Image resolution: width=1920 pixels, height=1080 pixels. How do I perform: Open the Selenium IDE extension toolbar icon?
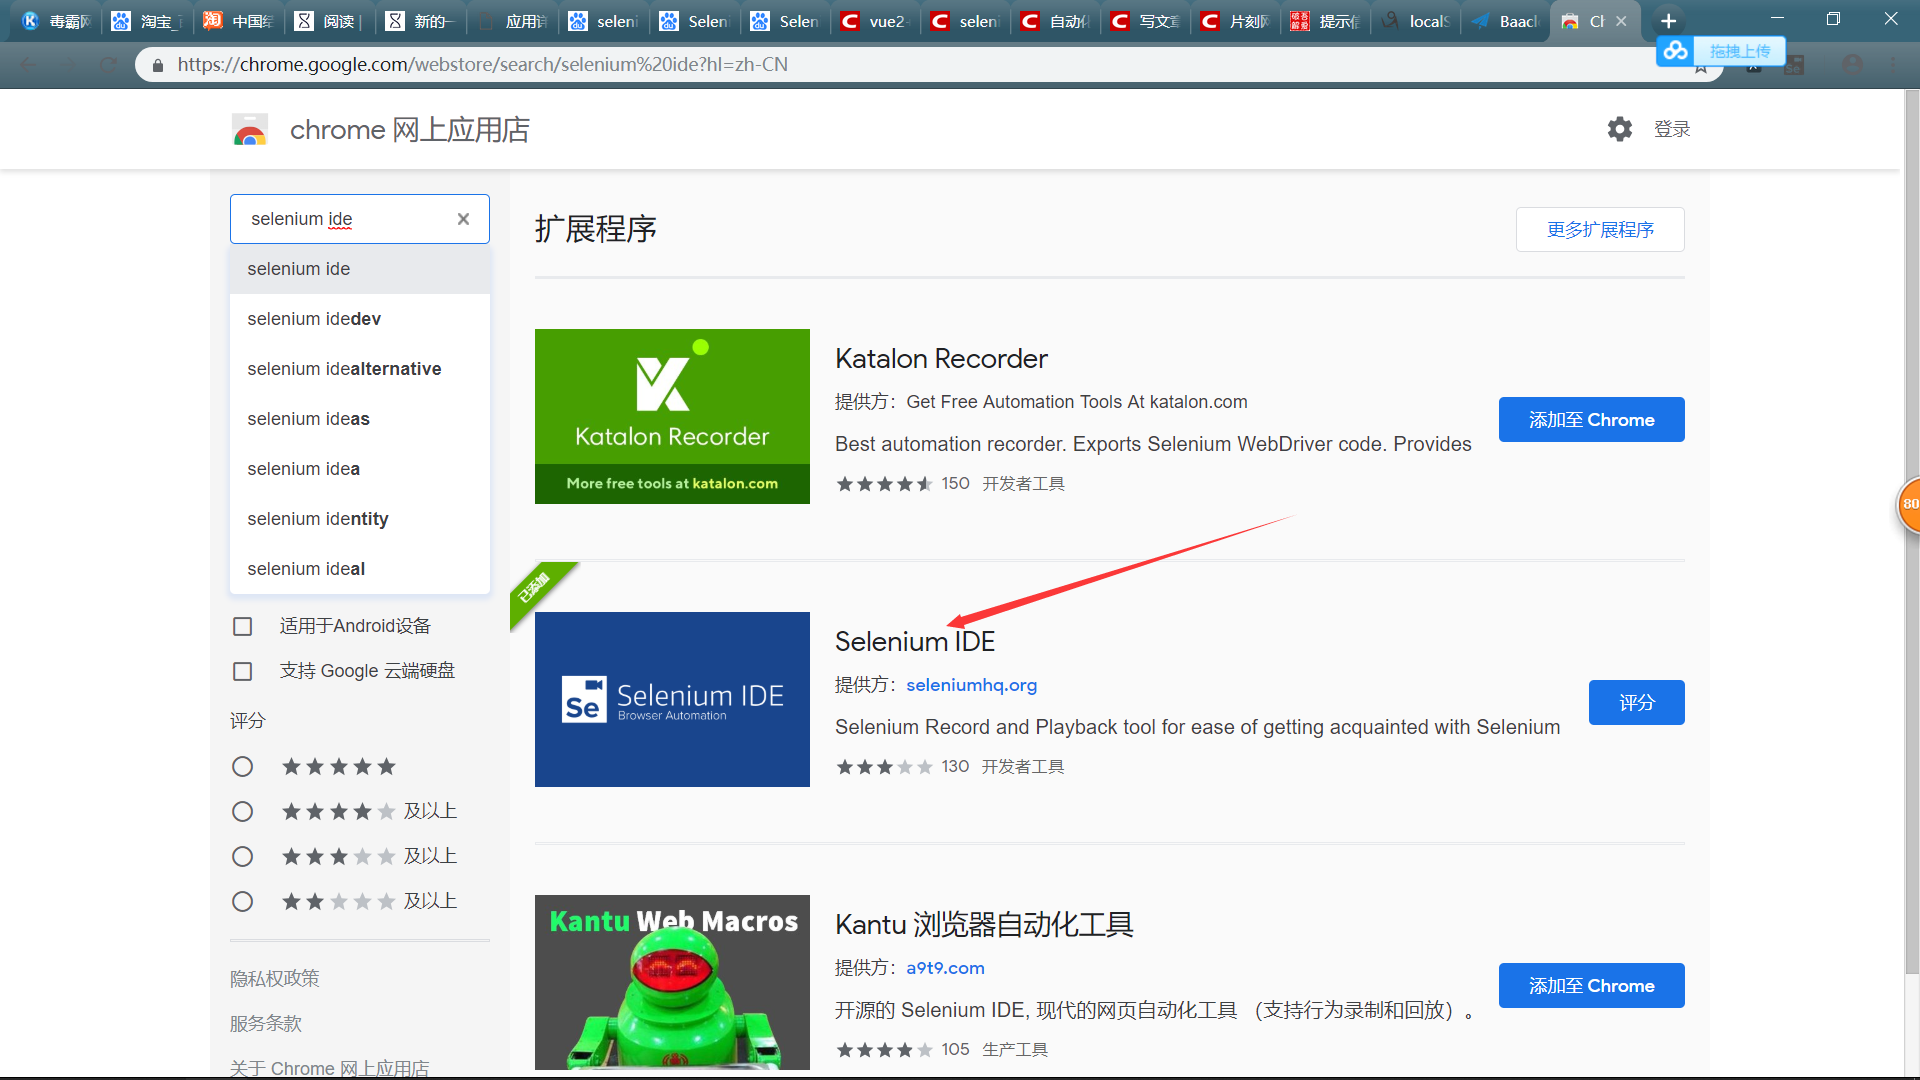(1795, 65)
